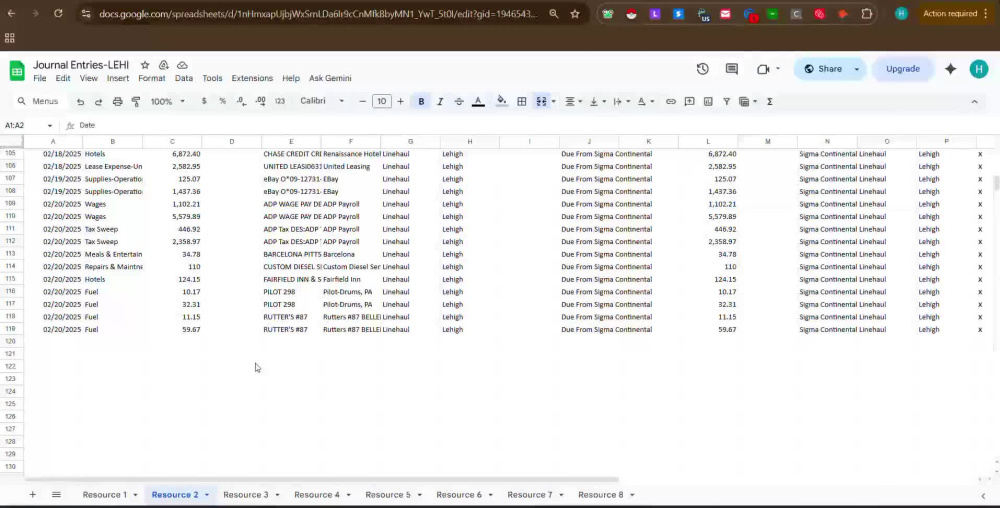Increase font size plus button
Image resolution: width=1000 pixels, height=508 pixels.
click(x=401, y=101)
